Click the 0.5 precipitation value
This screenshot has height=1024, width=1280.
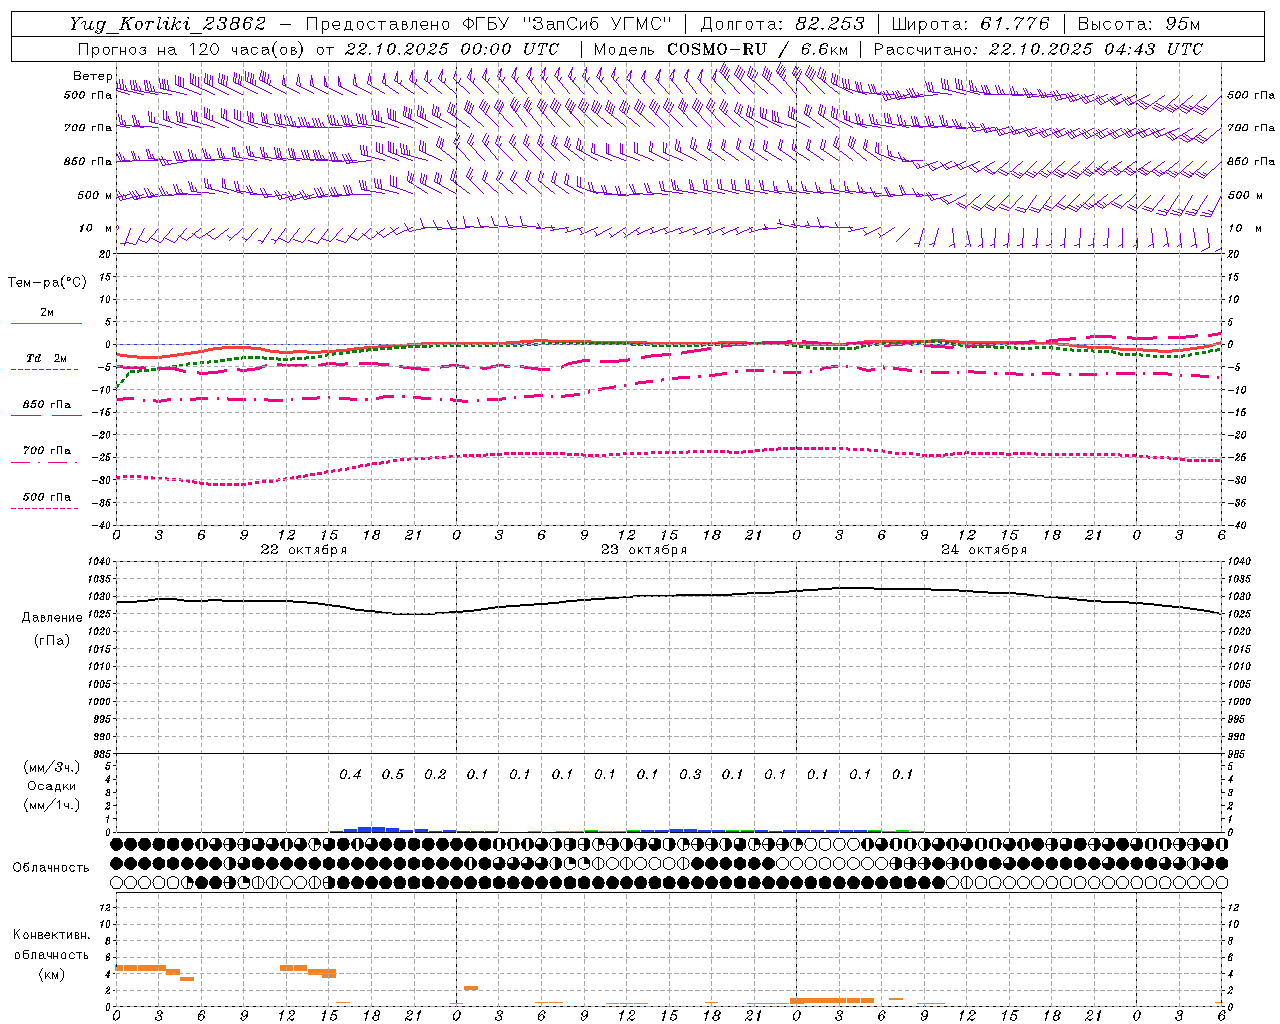[393, 774]
